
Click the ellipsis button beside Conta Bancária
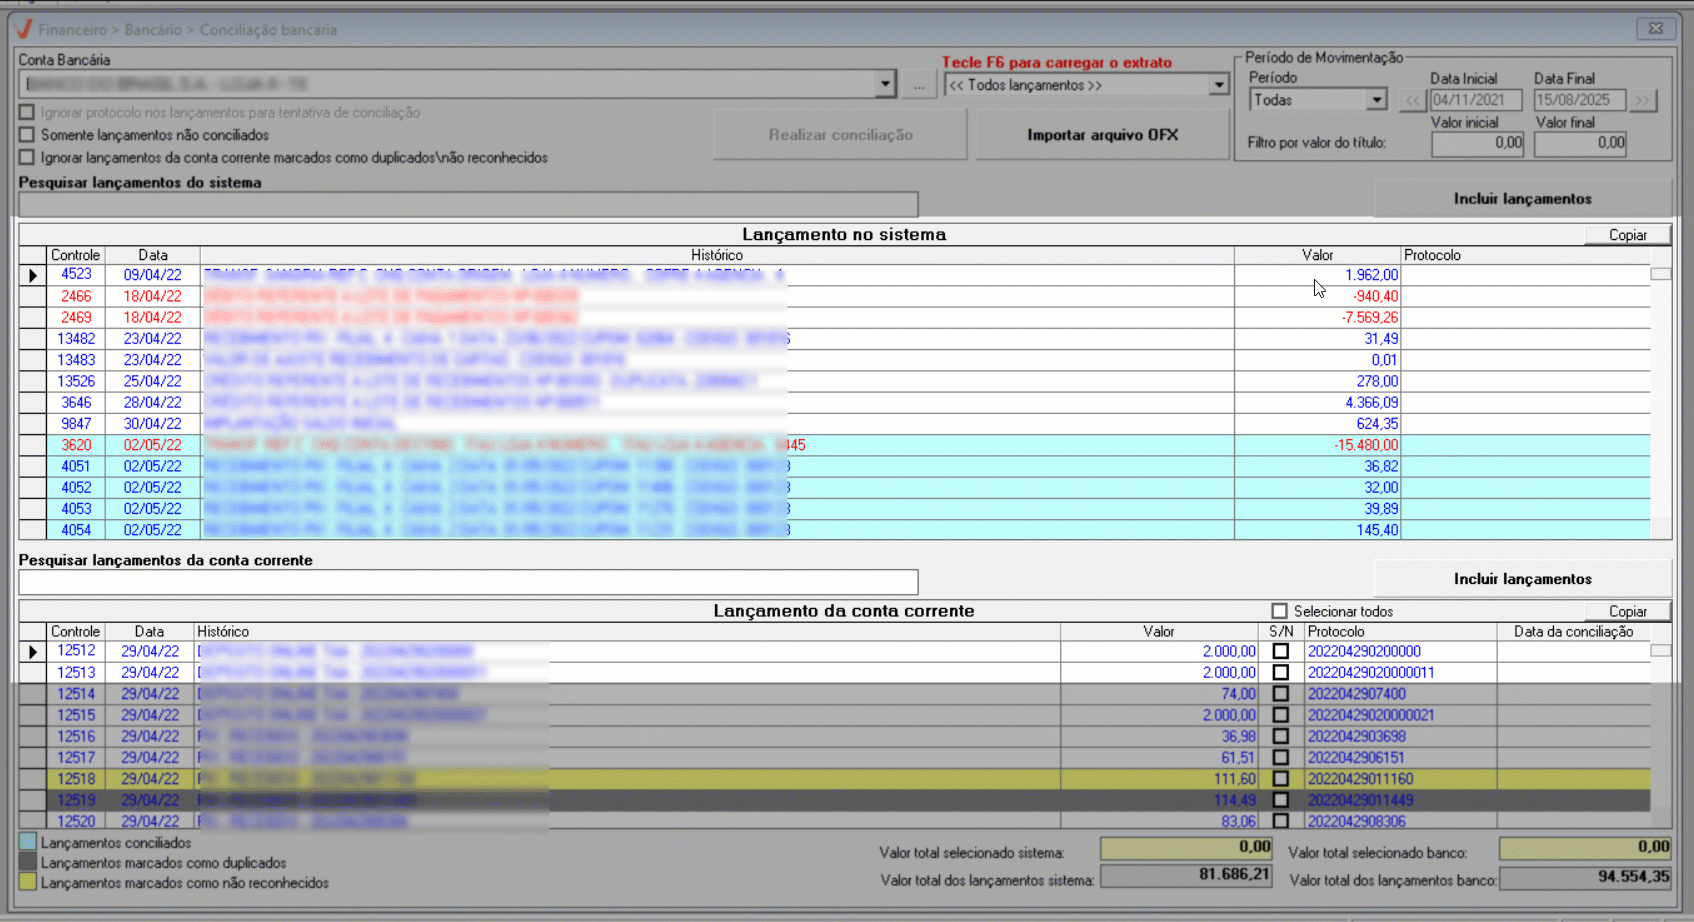pyautogui.click(x=918, y=85)
